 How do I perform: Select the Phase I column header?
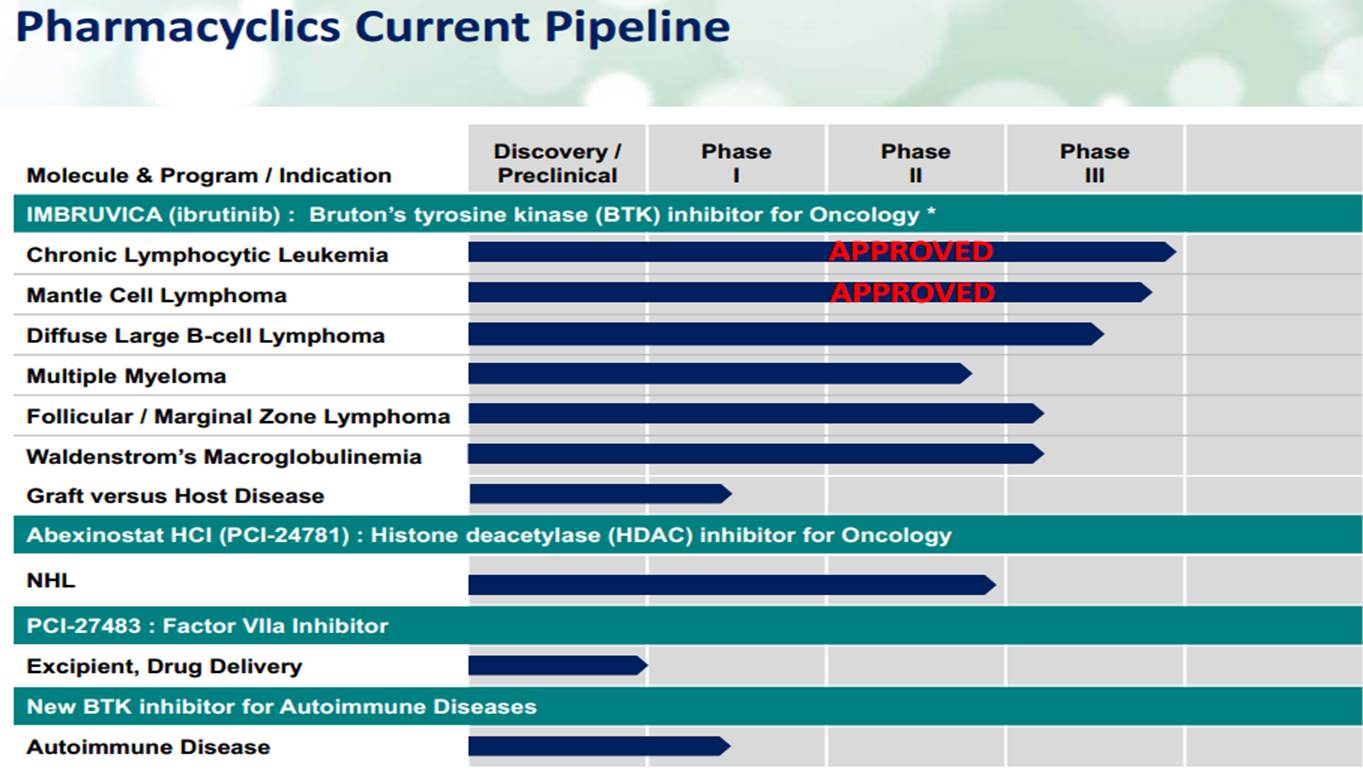(736, 163)
